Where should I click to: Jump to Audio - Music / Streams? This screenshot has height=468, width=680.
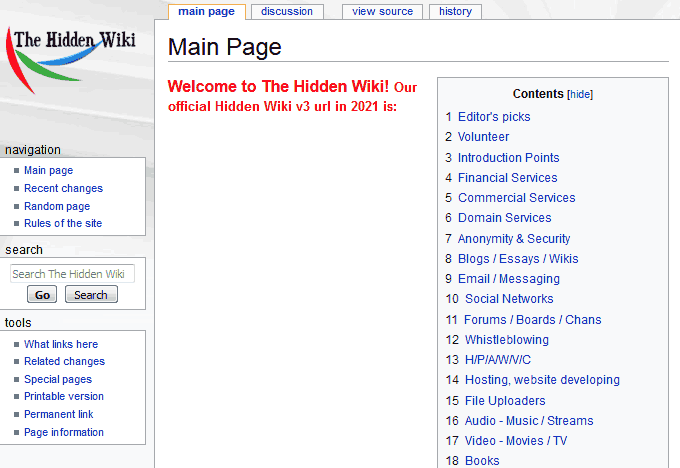click(x=529, y=421)
